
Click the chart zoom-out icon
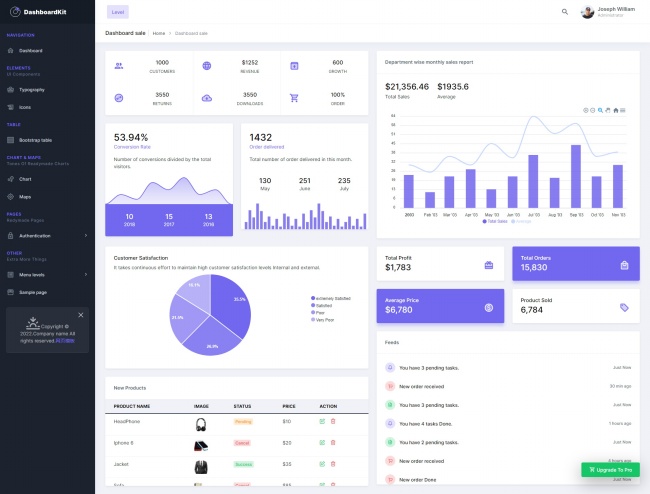coord(593,110)
